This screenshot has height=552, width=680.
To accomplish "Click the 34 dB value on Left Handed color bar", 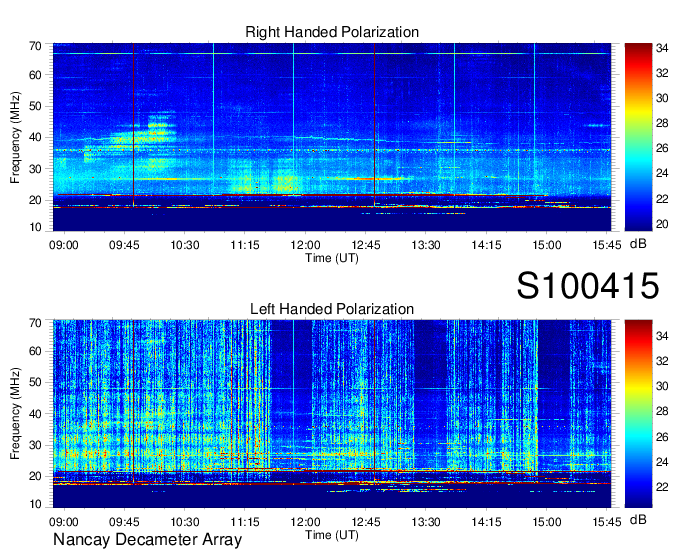I will coord(662,336).
